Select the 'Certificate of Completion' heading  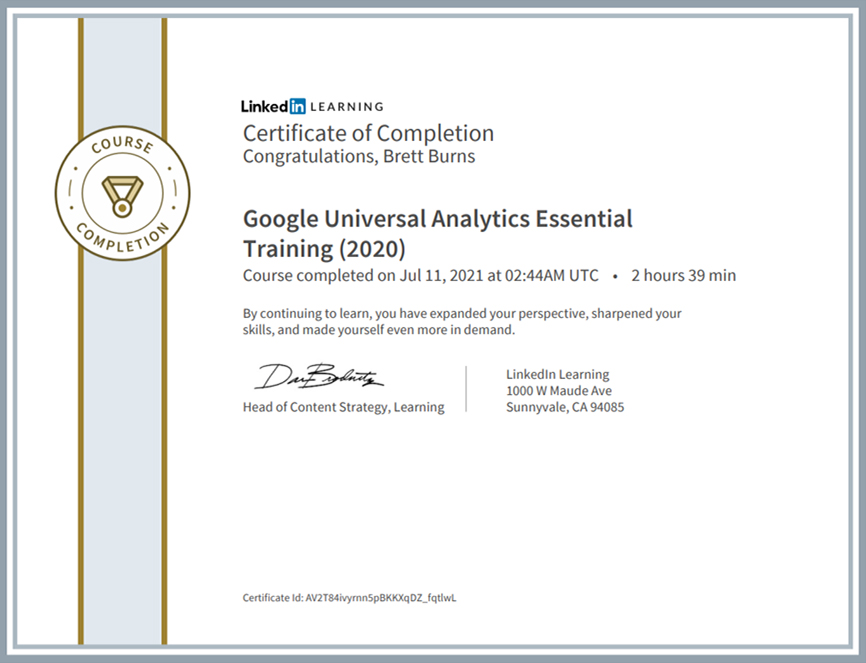point(368,133)
